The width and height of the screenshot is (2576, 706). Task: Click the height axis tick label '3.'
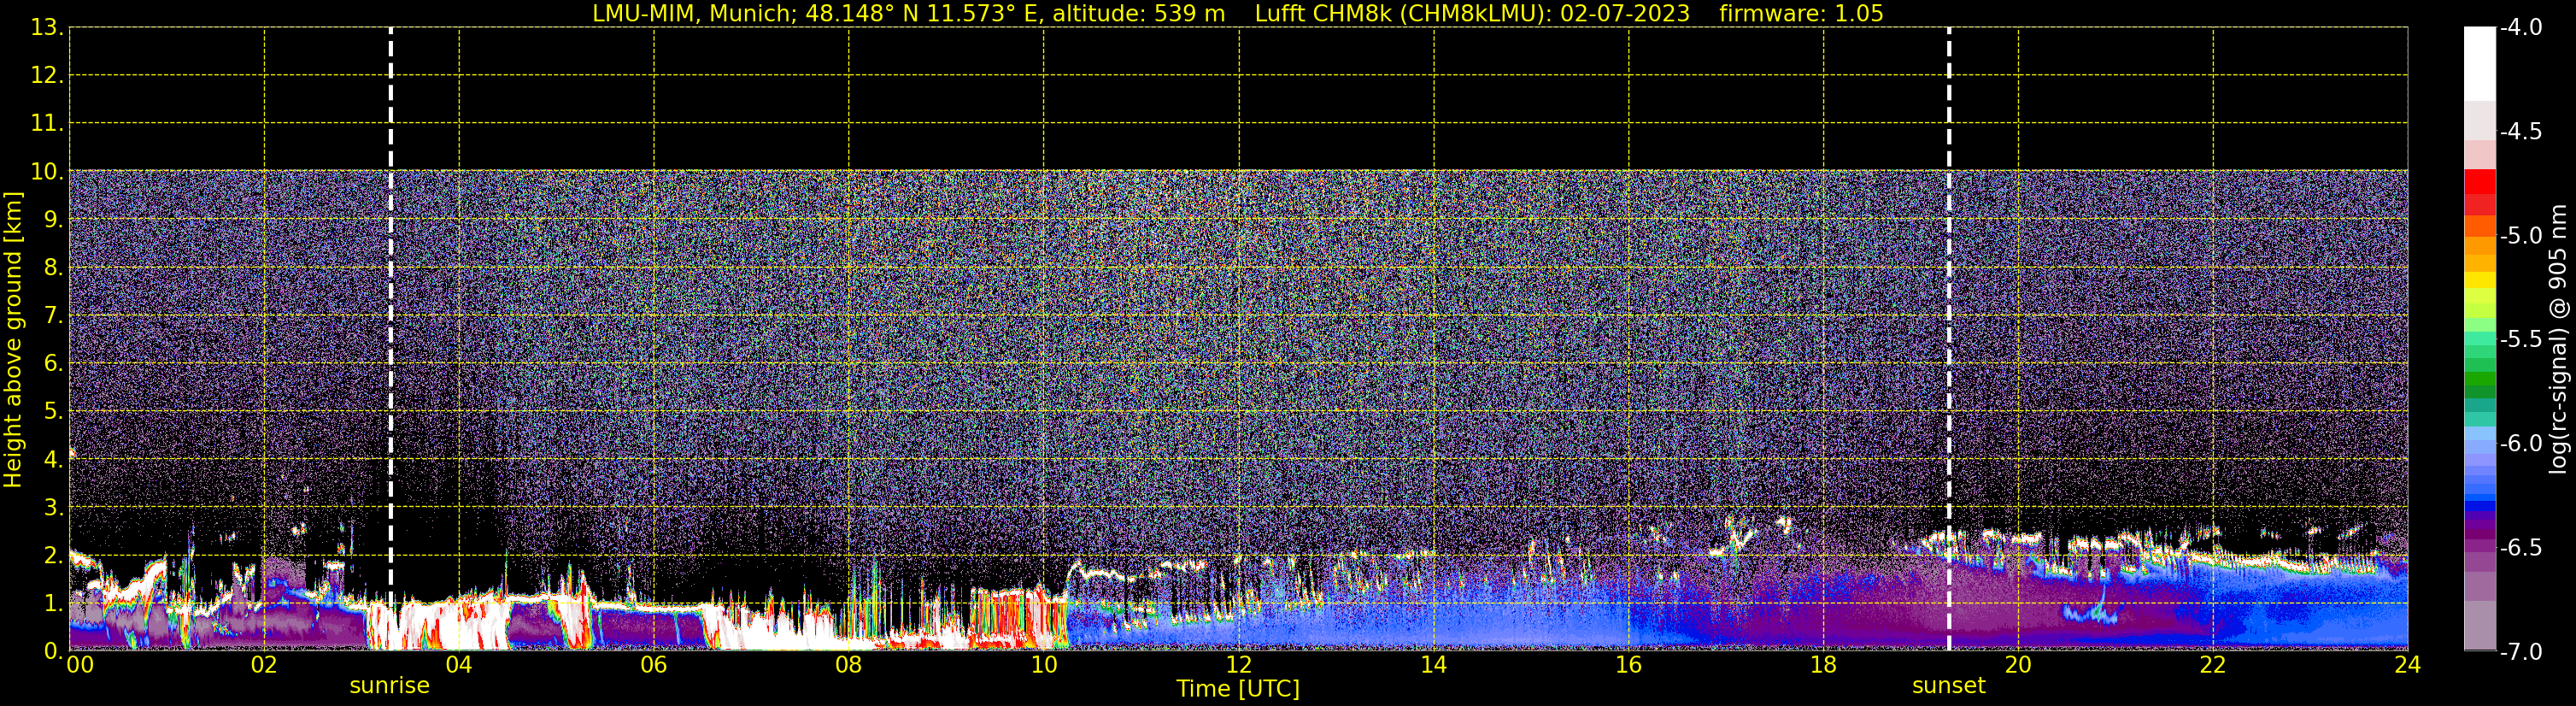pyautogui.click(x=53, y=508)
